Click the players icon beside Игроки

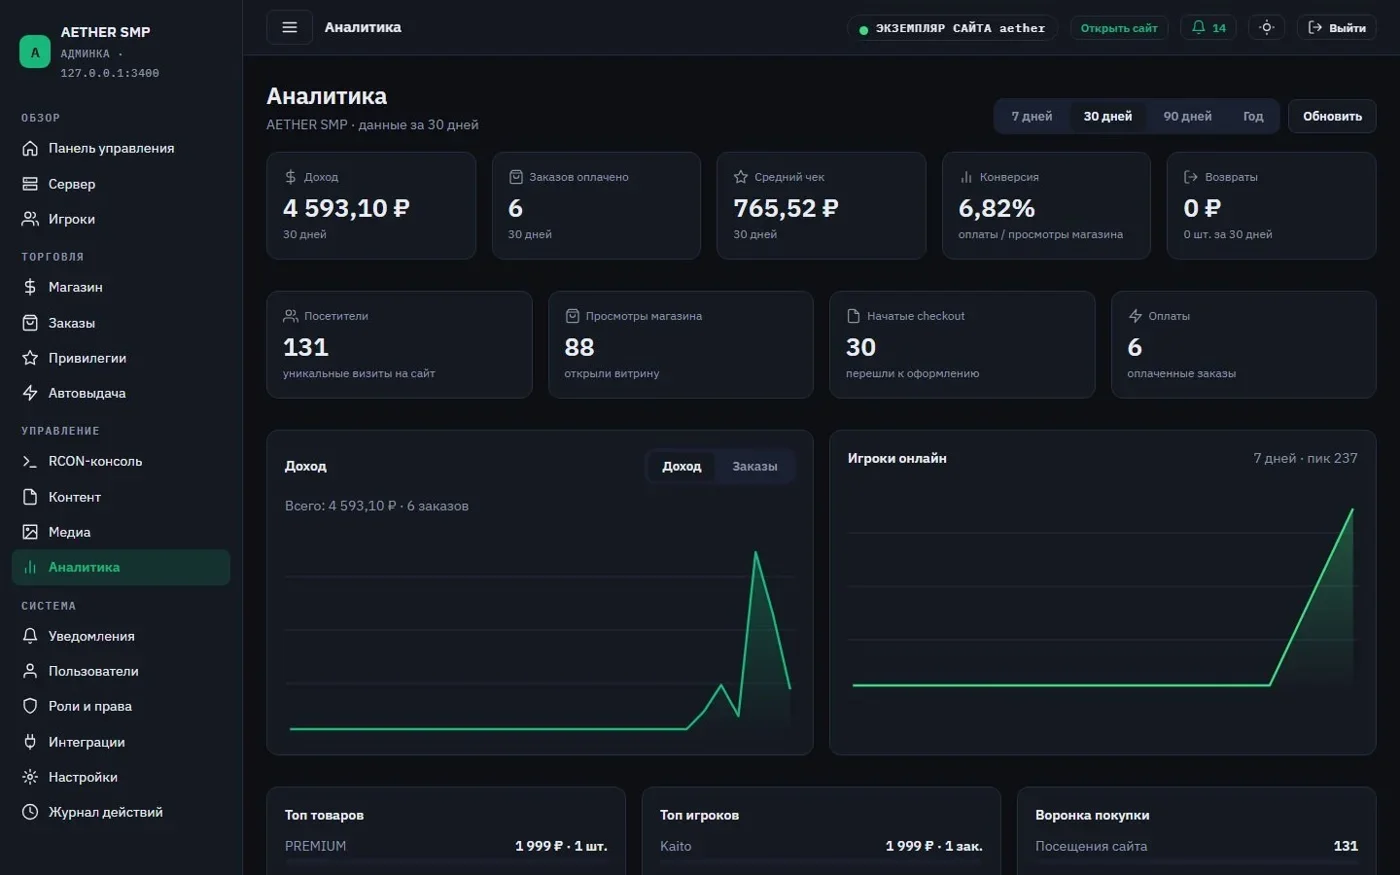pyautogui.click(x=30, y=219)
